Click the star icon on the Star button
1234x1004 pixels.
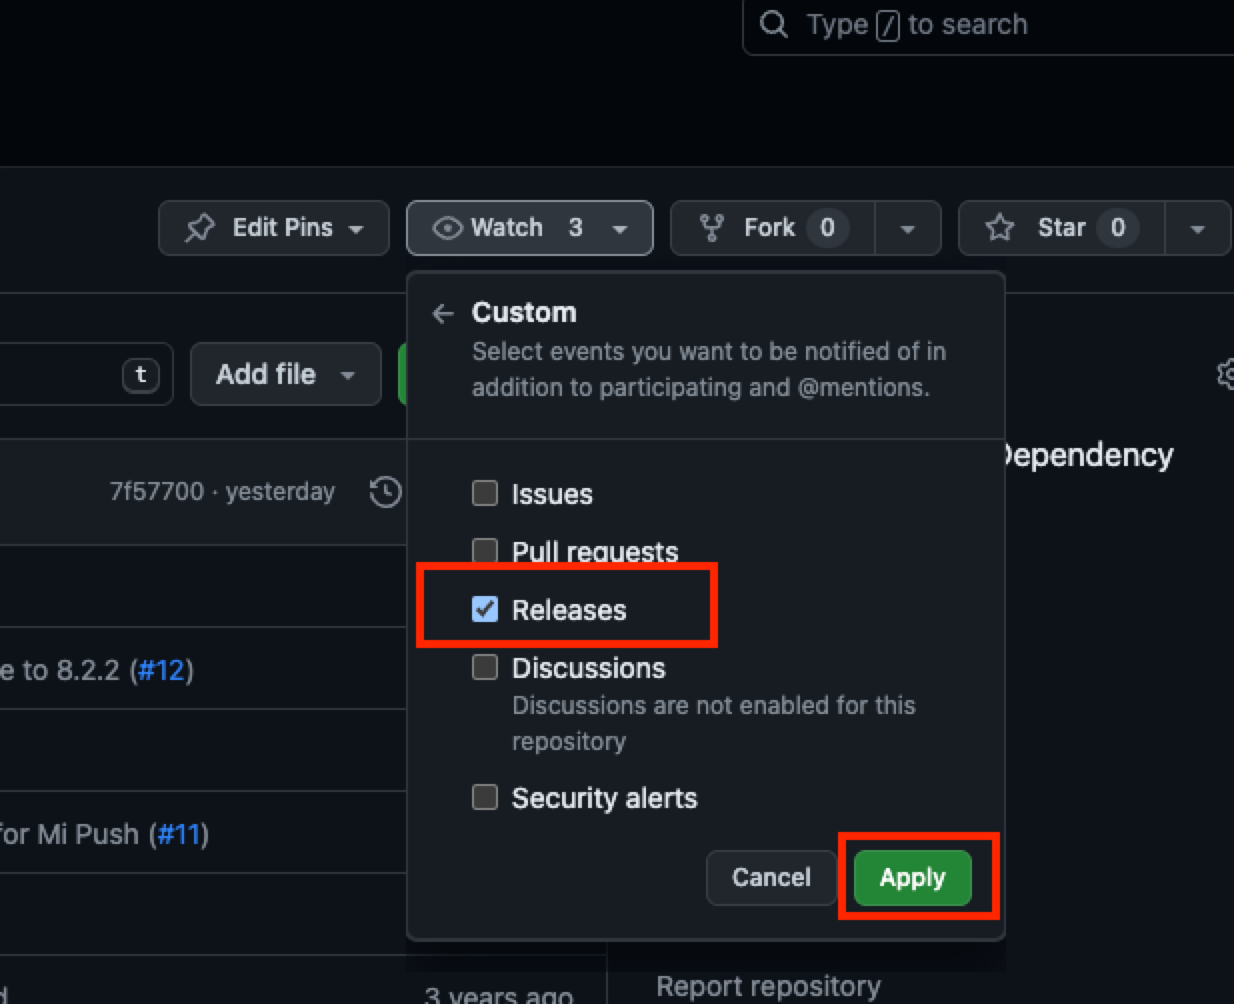tap(999, 227)
